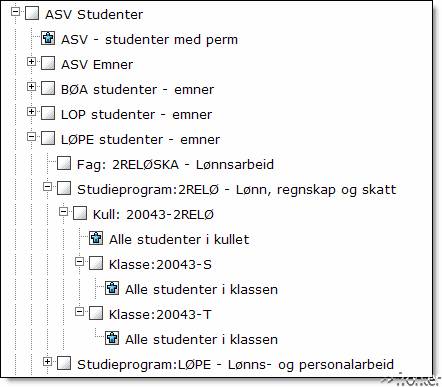Tick the checkbox for Fag: 2RELØSKA - Lønnsarbeid
Viewport: 442px width, 387px height.
[x=64, y=163]
